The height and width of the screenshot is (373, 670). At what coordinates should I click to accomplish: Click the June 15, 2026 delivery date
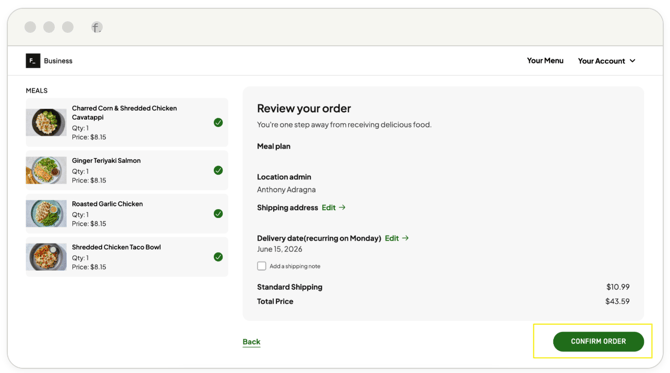(279, 249)
